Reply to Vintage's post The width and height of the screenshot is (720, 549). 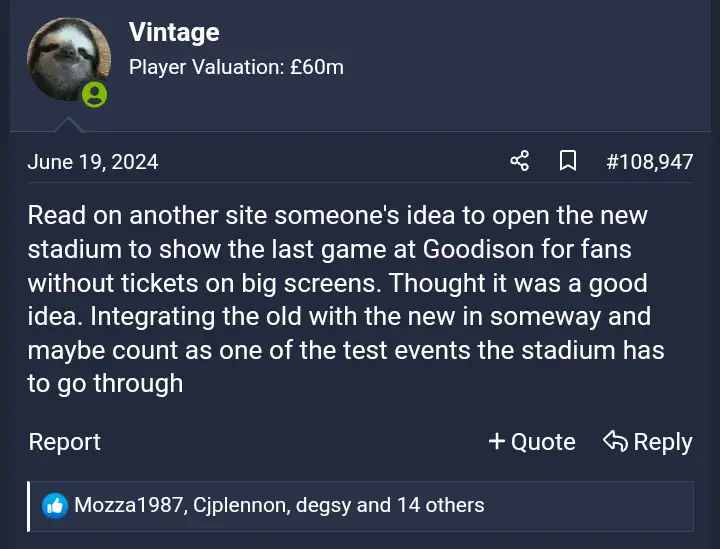coord(661,442)
